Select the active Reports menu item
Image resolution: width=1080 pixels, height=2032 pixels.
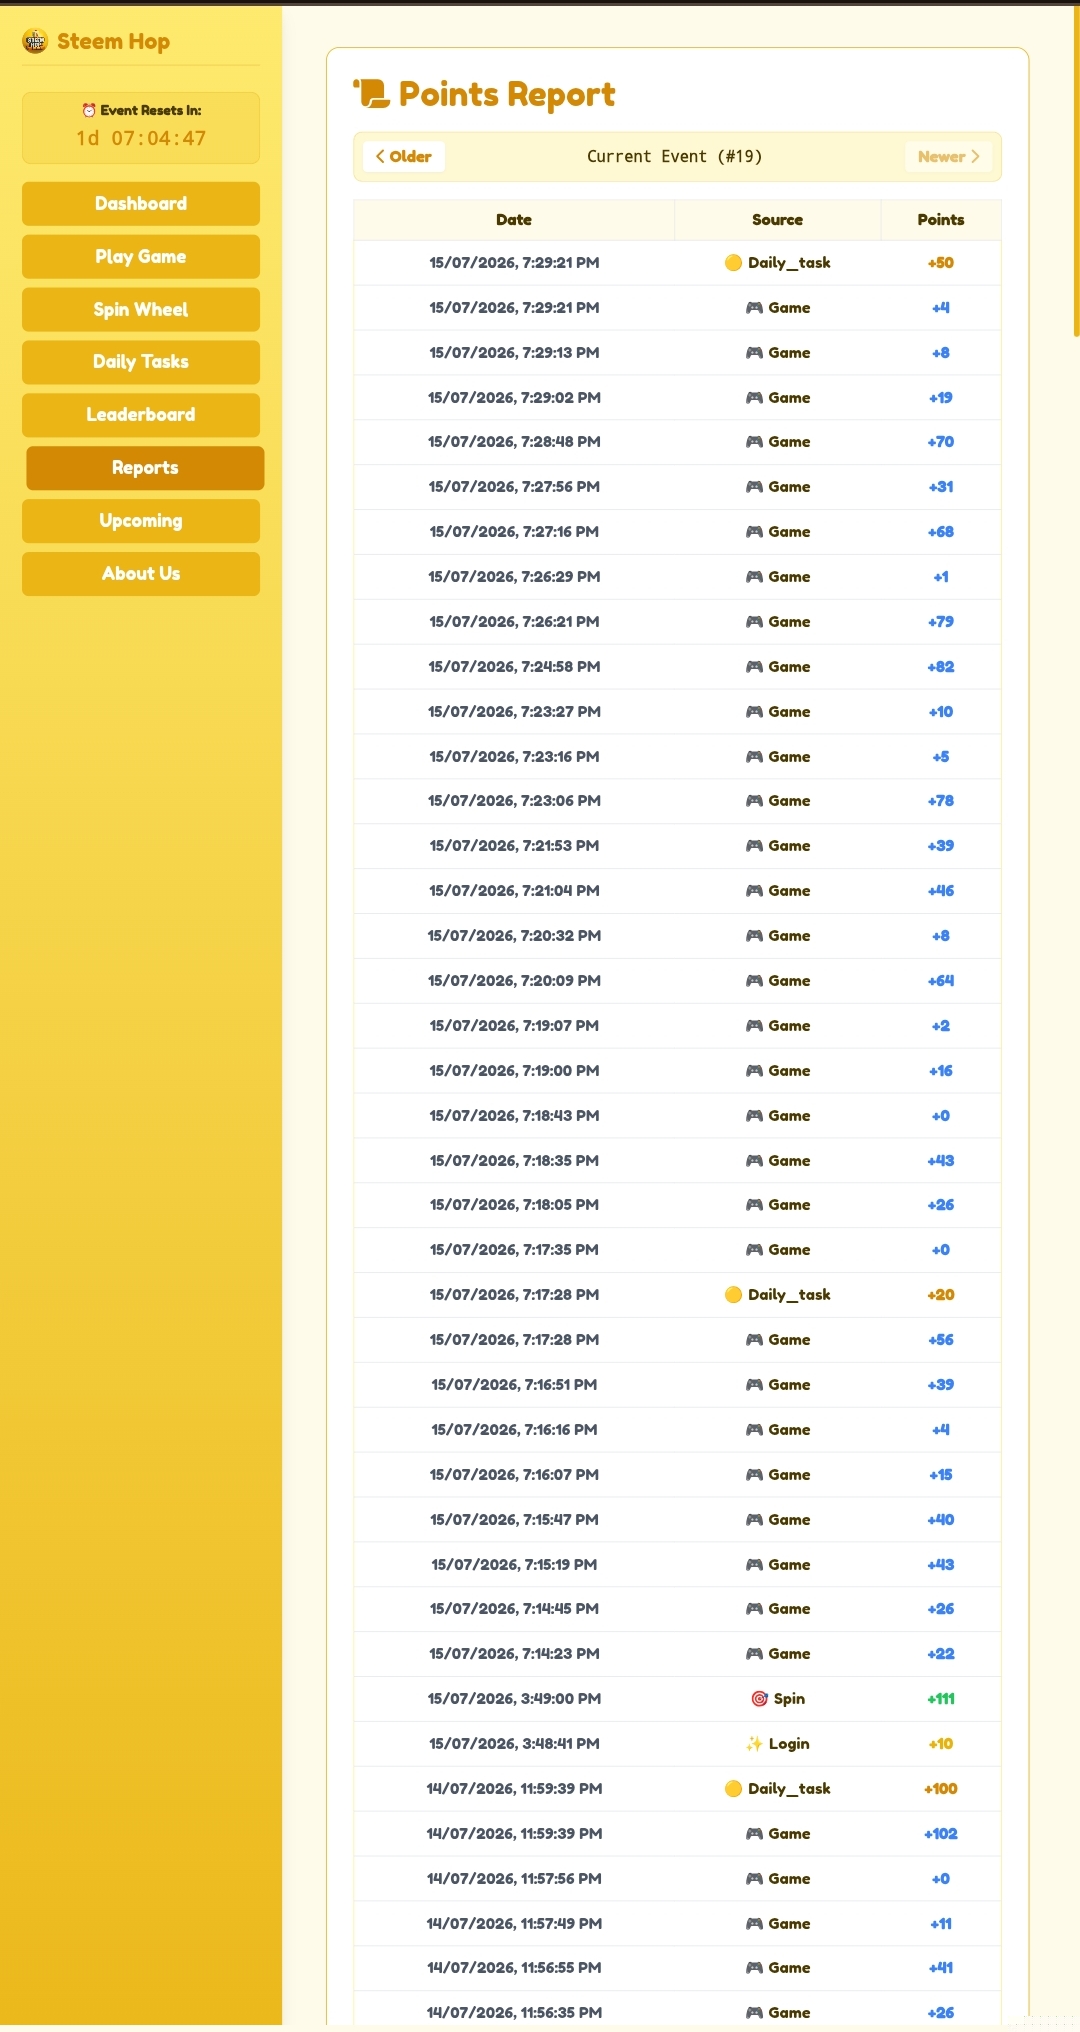point(145,468)
